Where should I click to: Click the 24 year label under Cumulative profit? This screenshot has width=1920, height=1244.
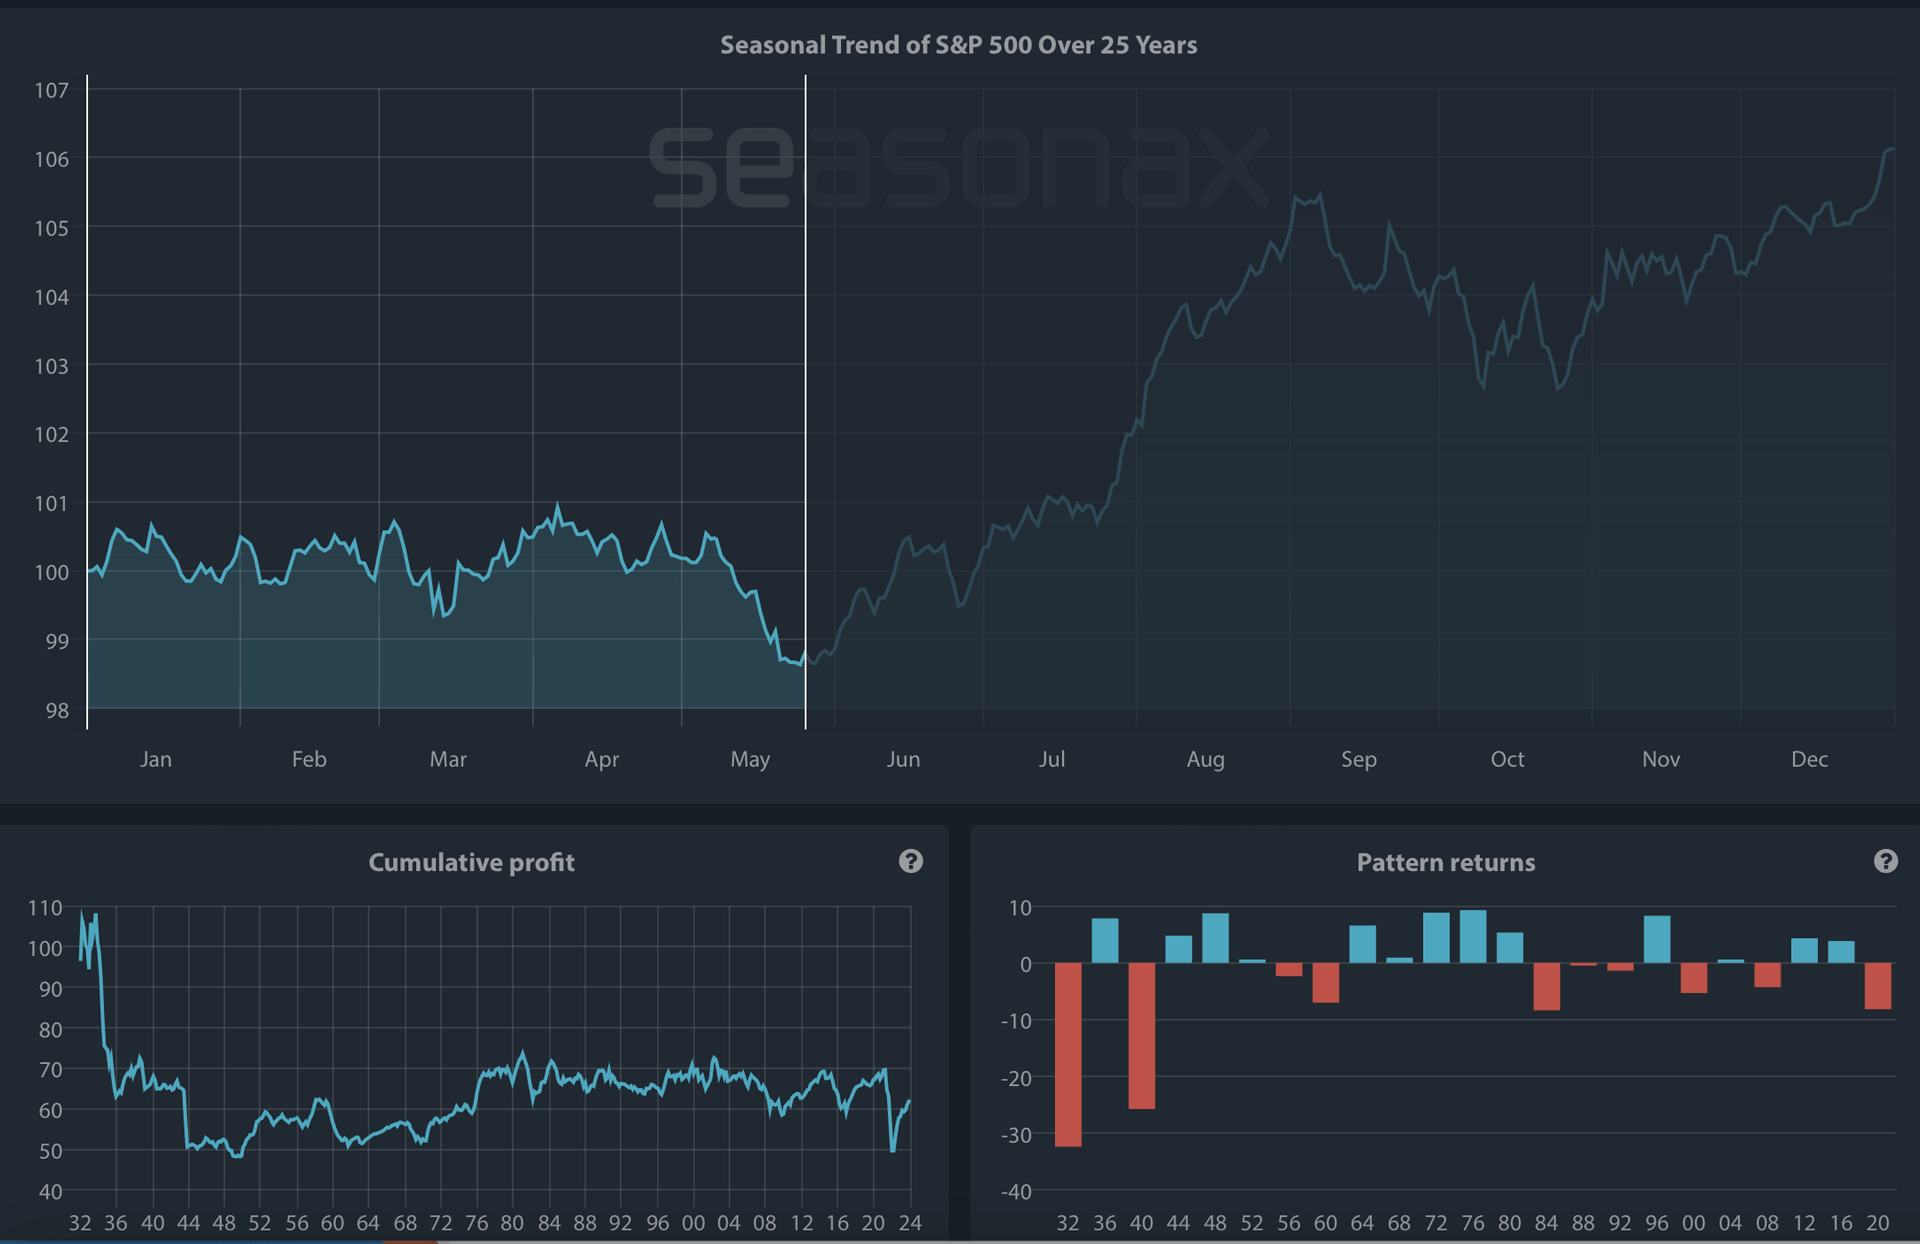[910, 1223]
